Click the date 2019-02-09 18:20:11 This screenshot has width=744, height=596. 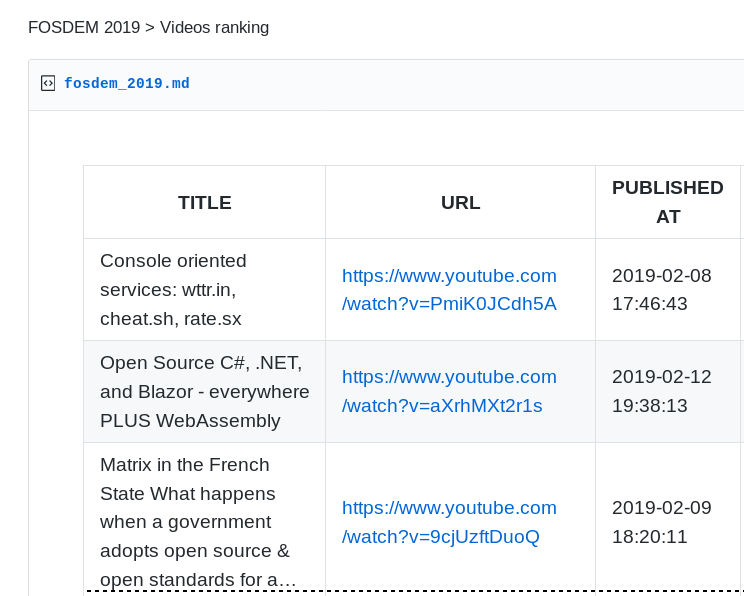661,522
